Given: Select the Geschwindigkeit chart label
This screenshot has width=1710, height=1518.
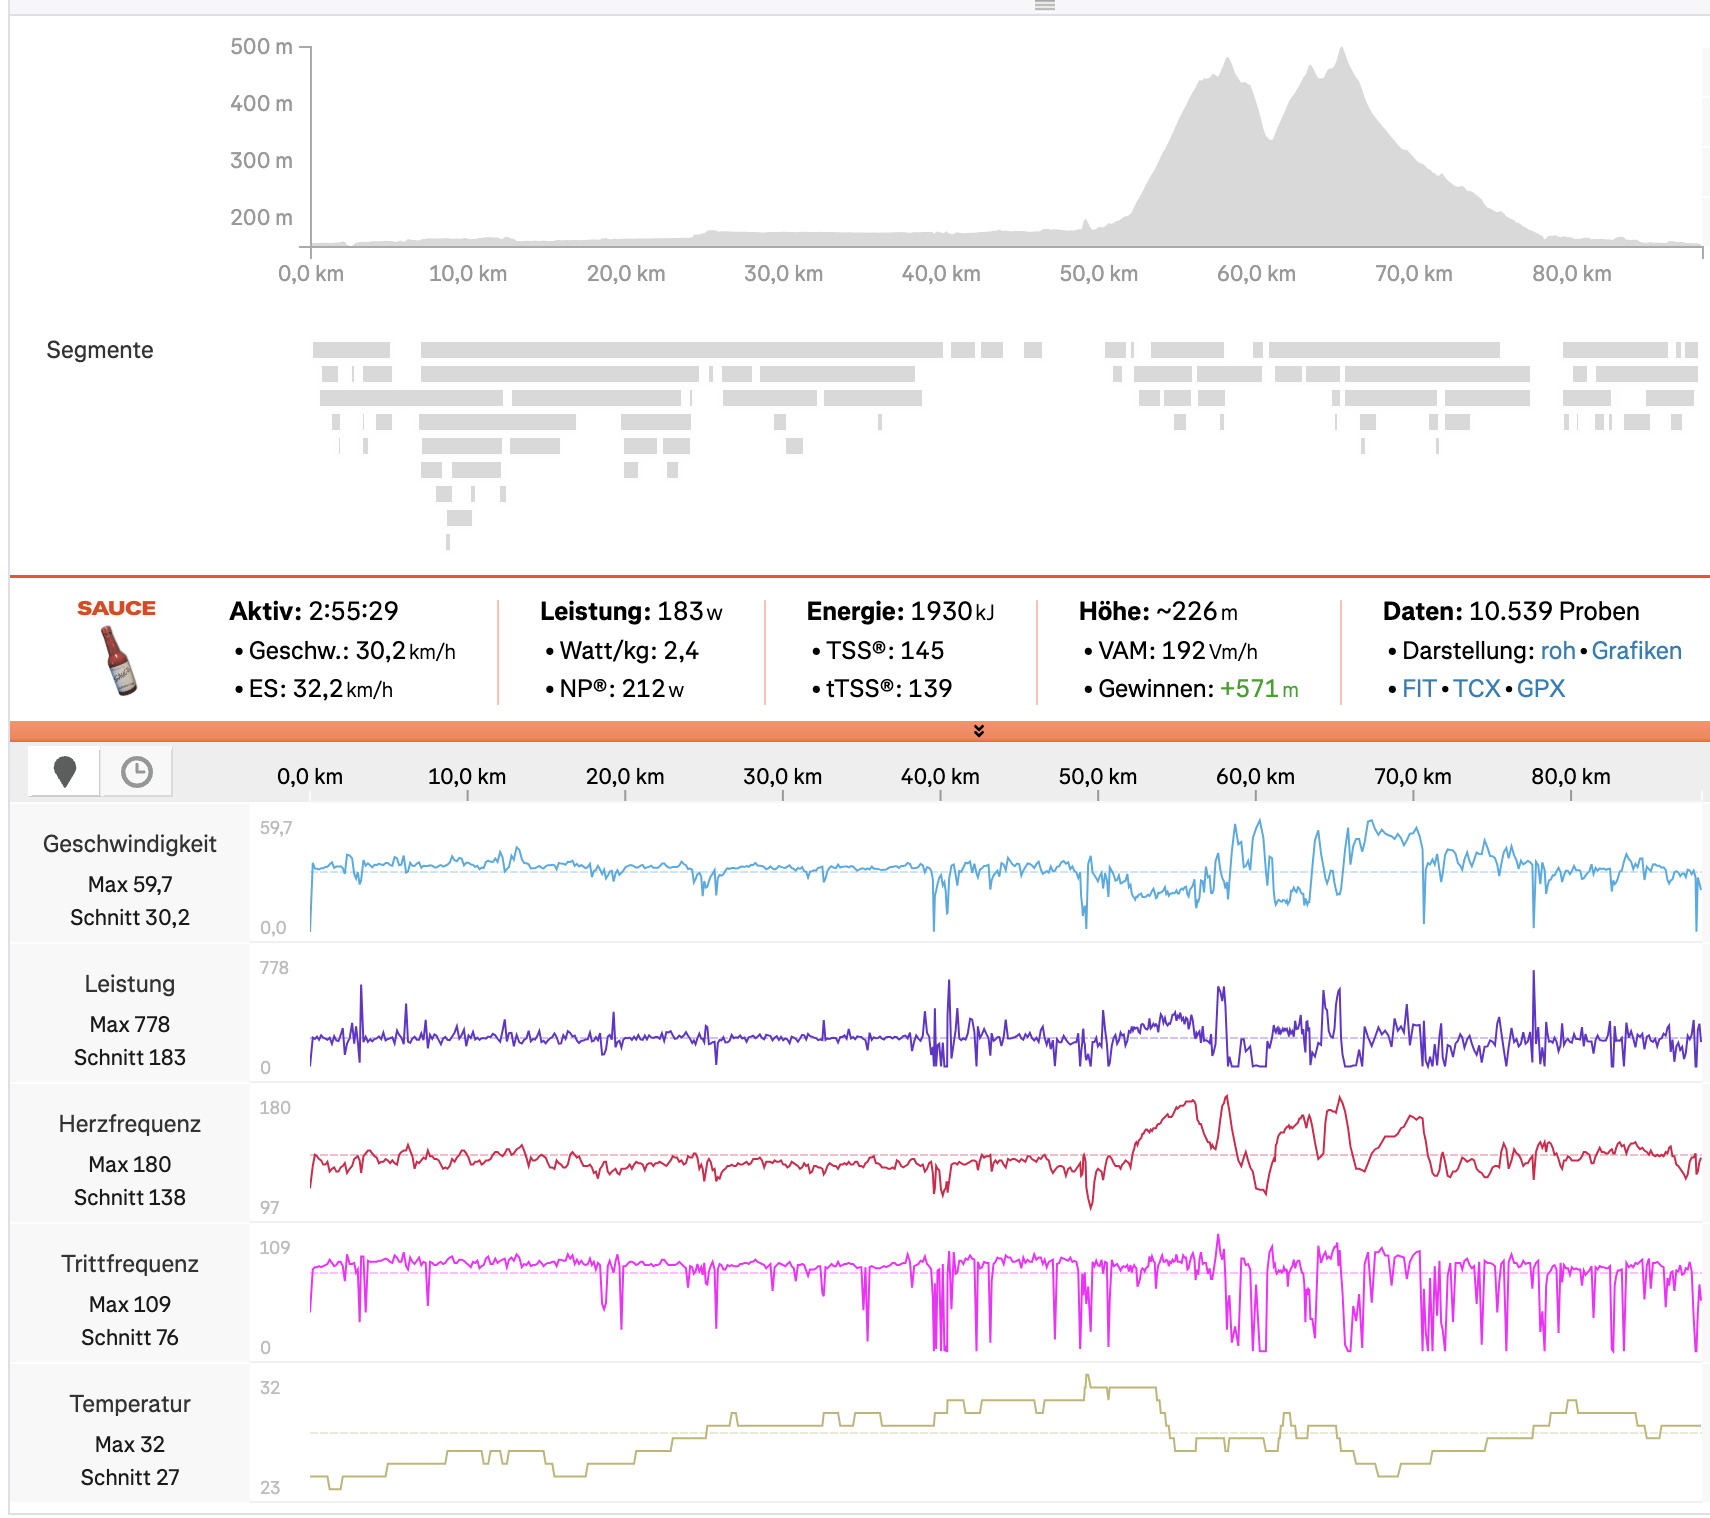Looking at the screenshot, I should tap(130, 844).
